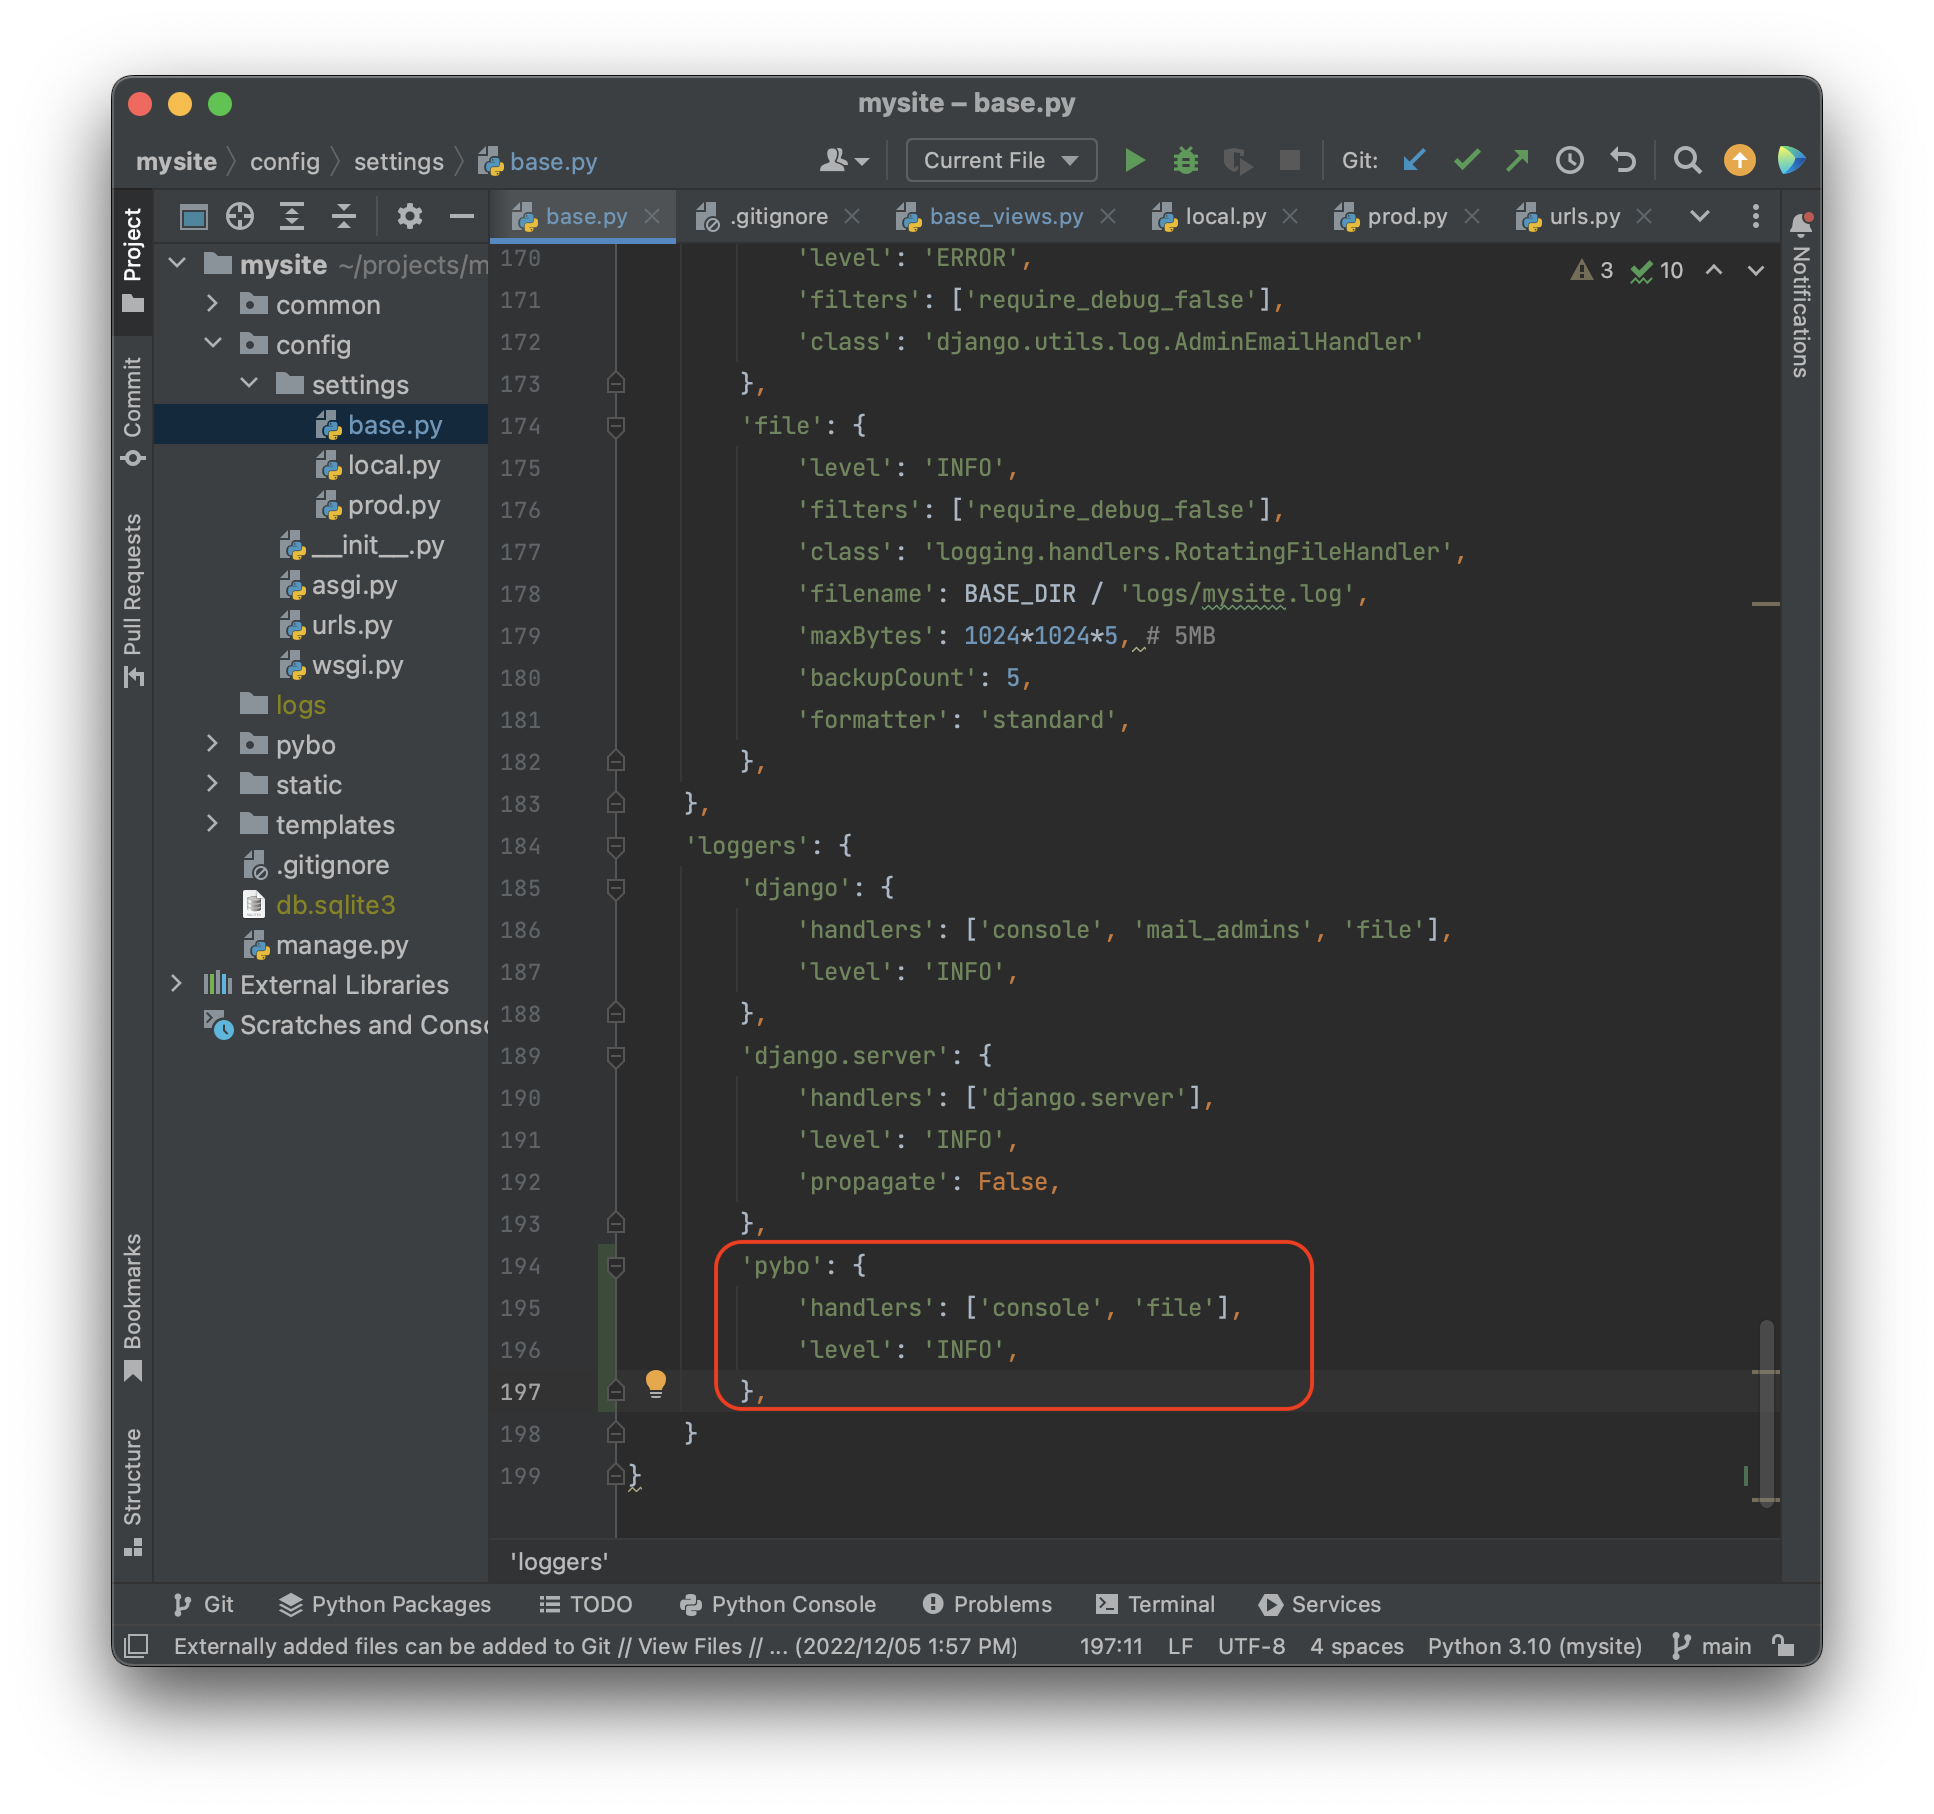Switch to the base_views.py tab
Viewport: 1934px width, 1814px height.
pos(1005,216)
